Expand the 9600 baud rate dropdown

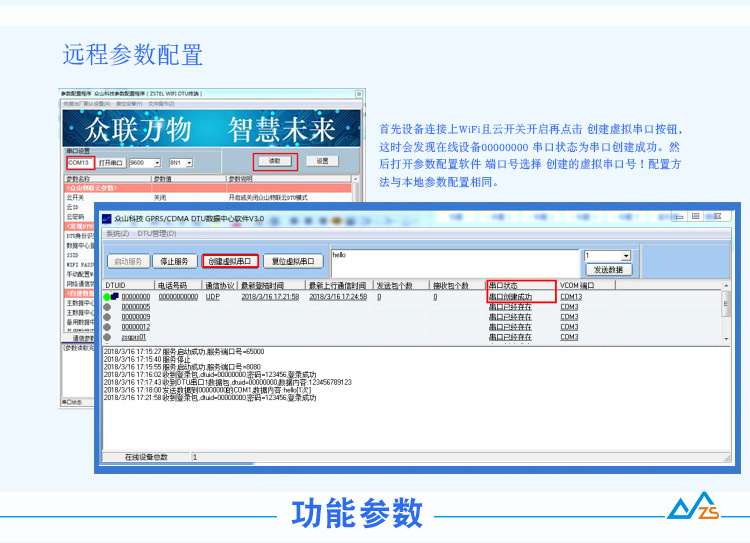pyautogui.click(x=157, y=163)
